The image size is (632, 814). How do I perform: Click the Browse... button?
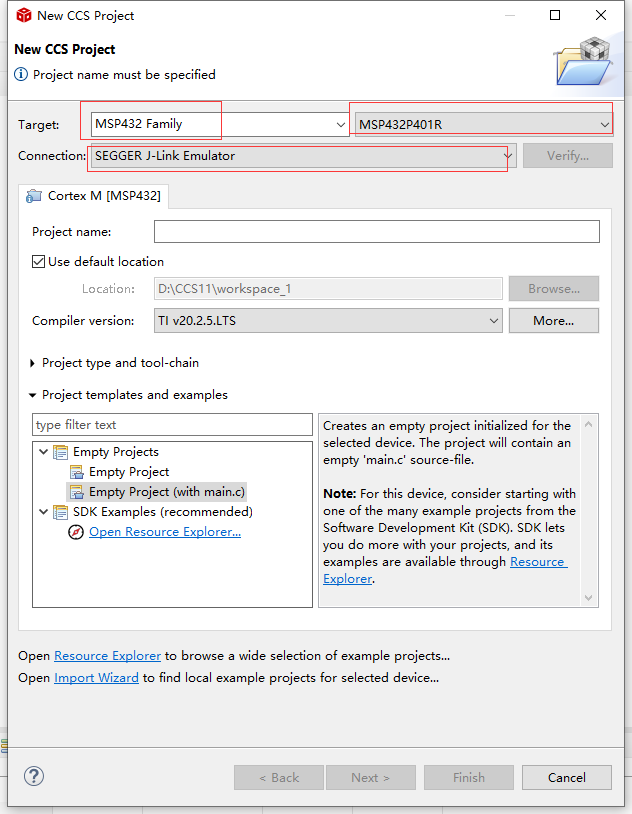pos(554,289)
